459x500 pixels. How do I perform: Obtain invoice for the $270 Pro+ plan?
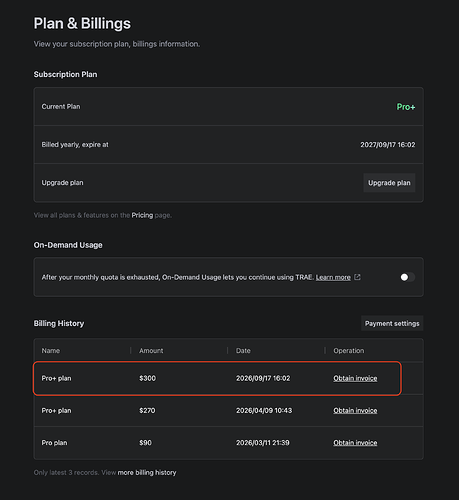[x=355, y=410]
